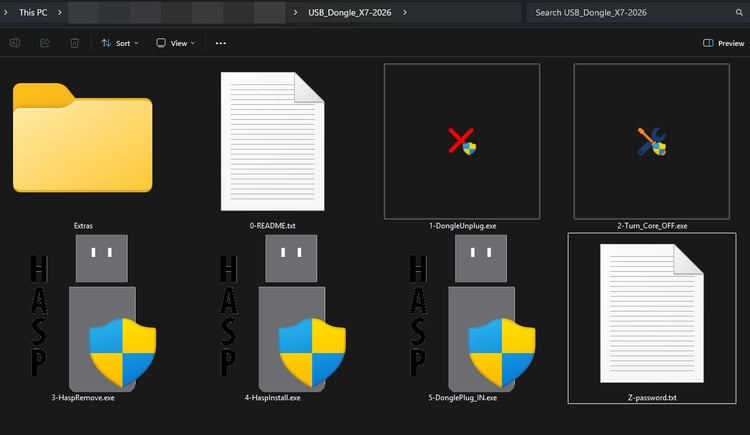The image size is (750, 435).
Task: Open the Extras folder icon
Action: coord(83,138)
